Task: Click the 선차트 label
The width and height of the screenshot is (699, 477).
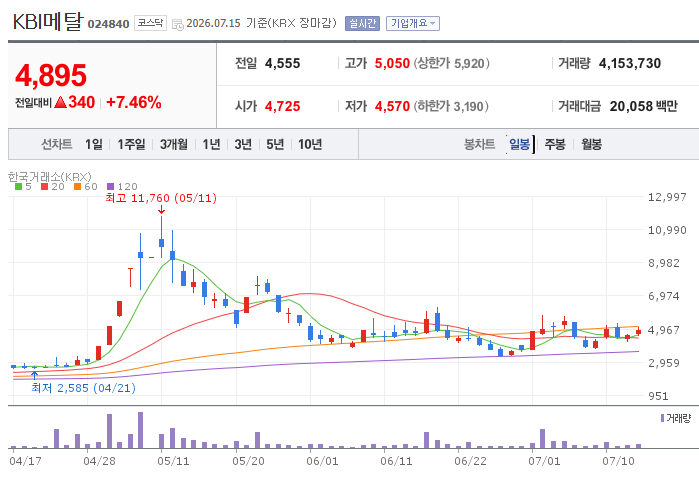Action: (57, 144)
